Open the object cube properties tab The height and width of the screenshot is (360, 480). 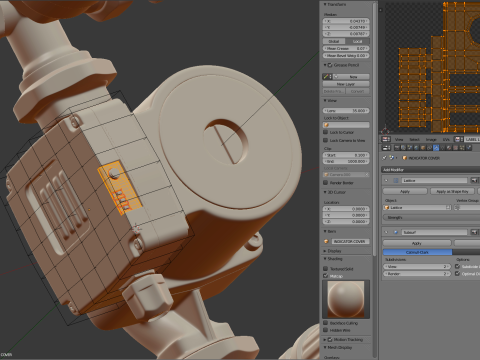[x=423, y=147]
